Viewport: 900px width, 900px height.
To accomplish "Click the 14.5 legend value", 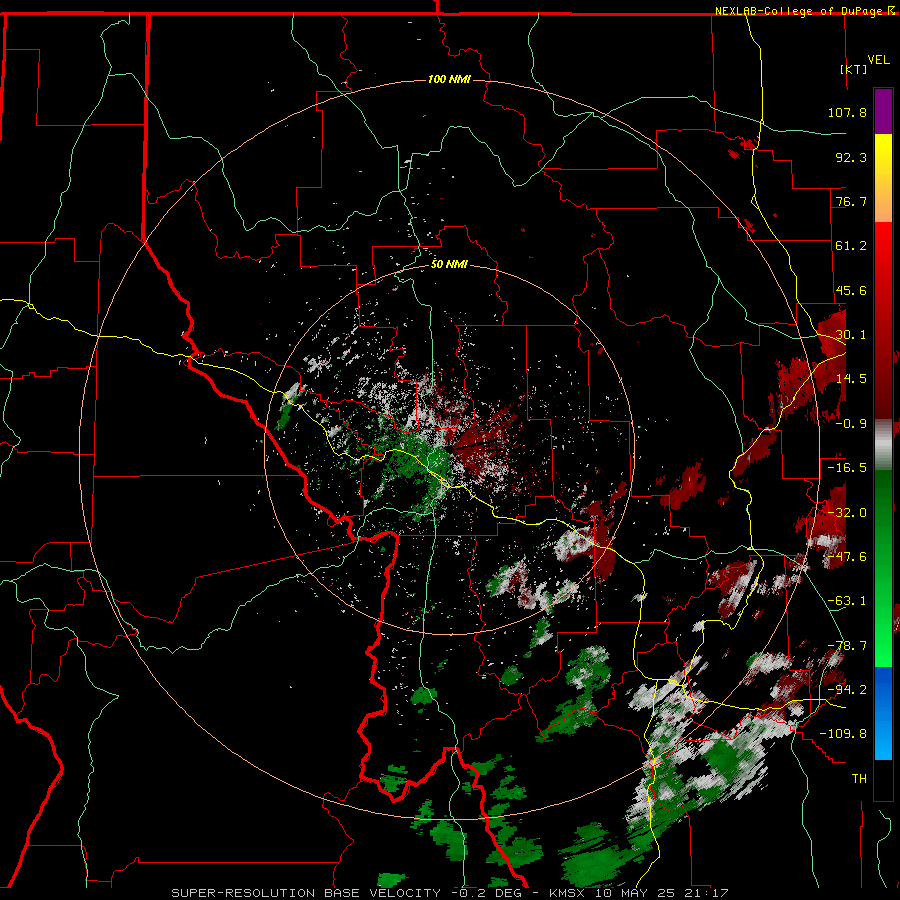I will (x=851, y=379).
